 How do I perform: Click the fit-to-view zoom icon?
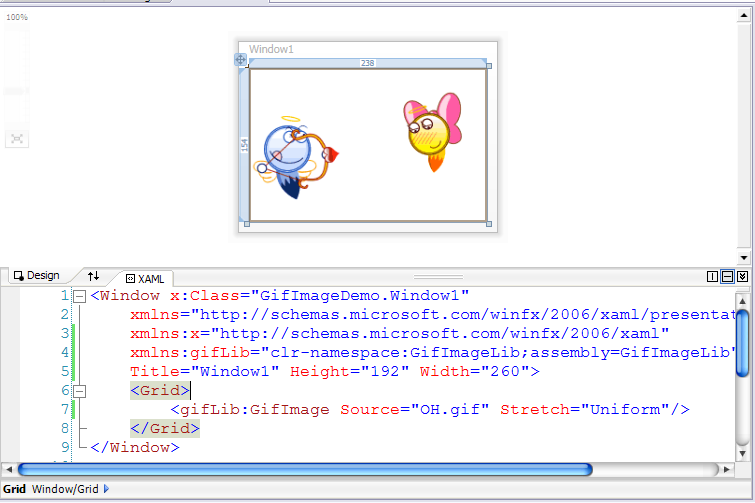click(x=17, y=139)
